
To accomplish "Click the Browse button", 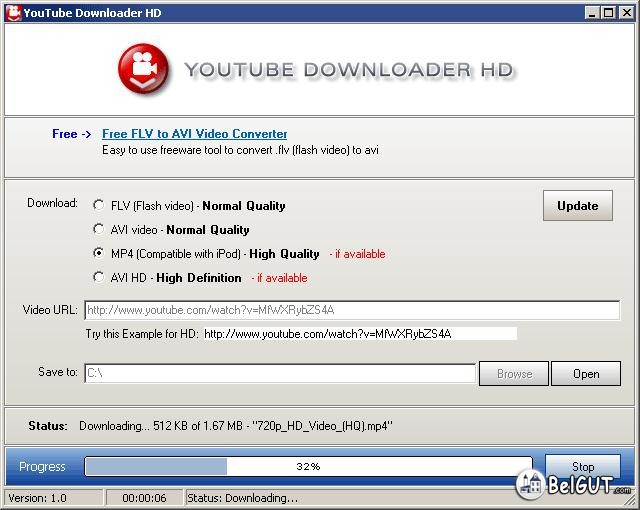I will [x=514, y=374].
